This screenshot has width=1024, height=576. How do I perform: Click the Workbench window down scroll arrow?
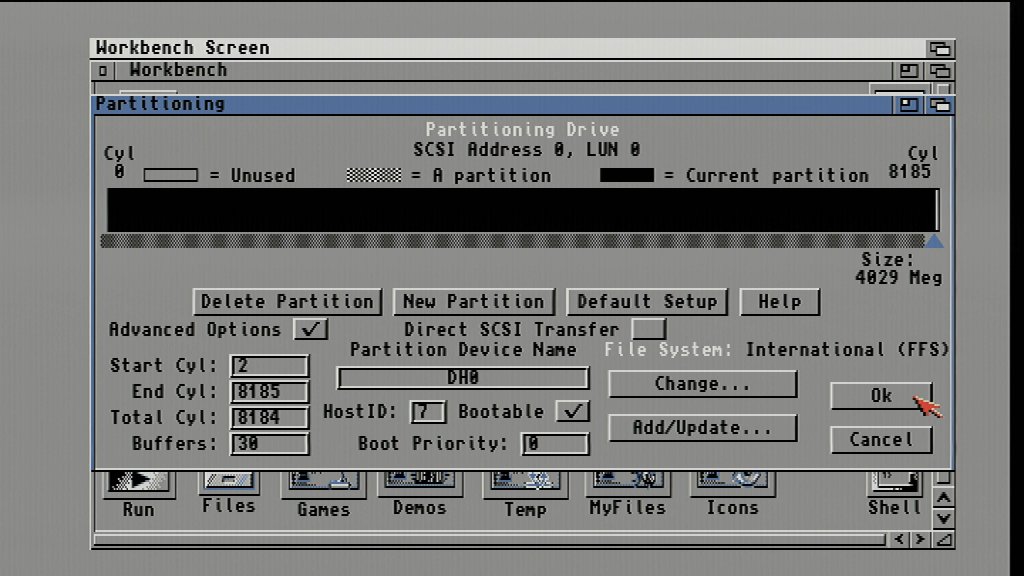943,519
